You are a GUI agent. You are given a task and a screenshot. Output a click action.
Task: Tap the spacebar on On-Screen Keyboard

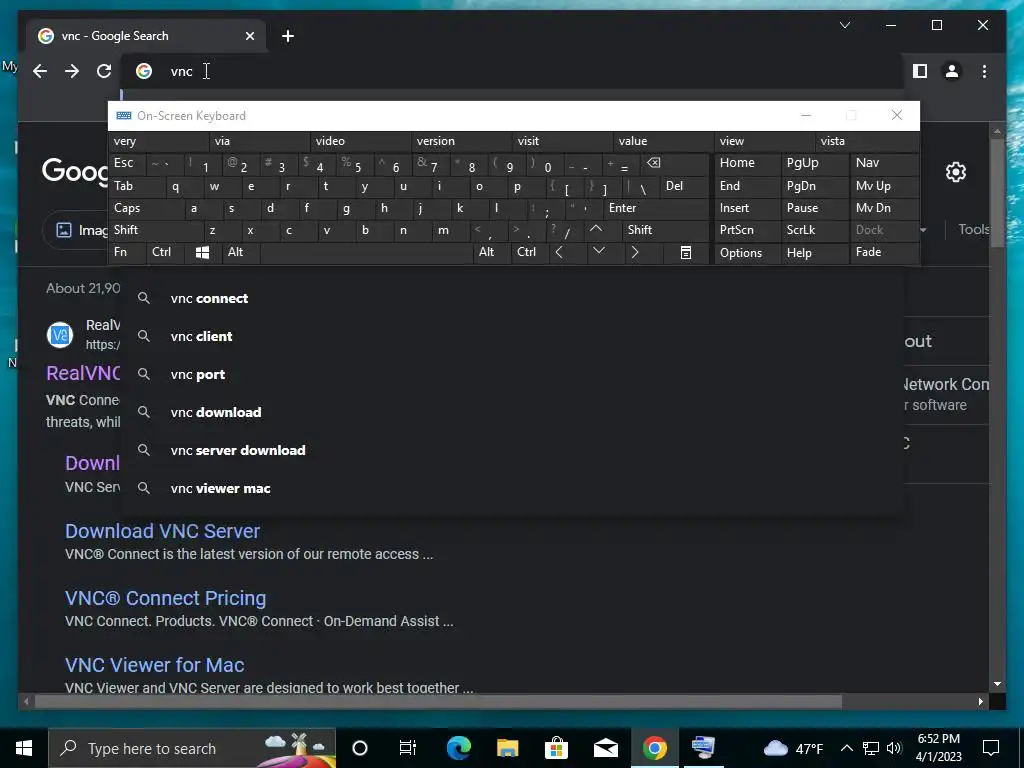pyautogui.click(x=366, y=252)
